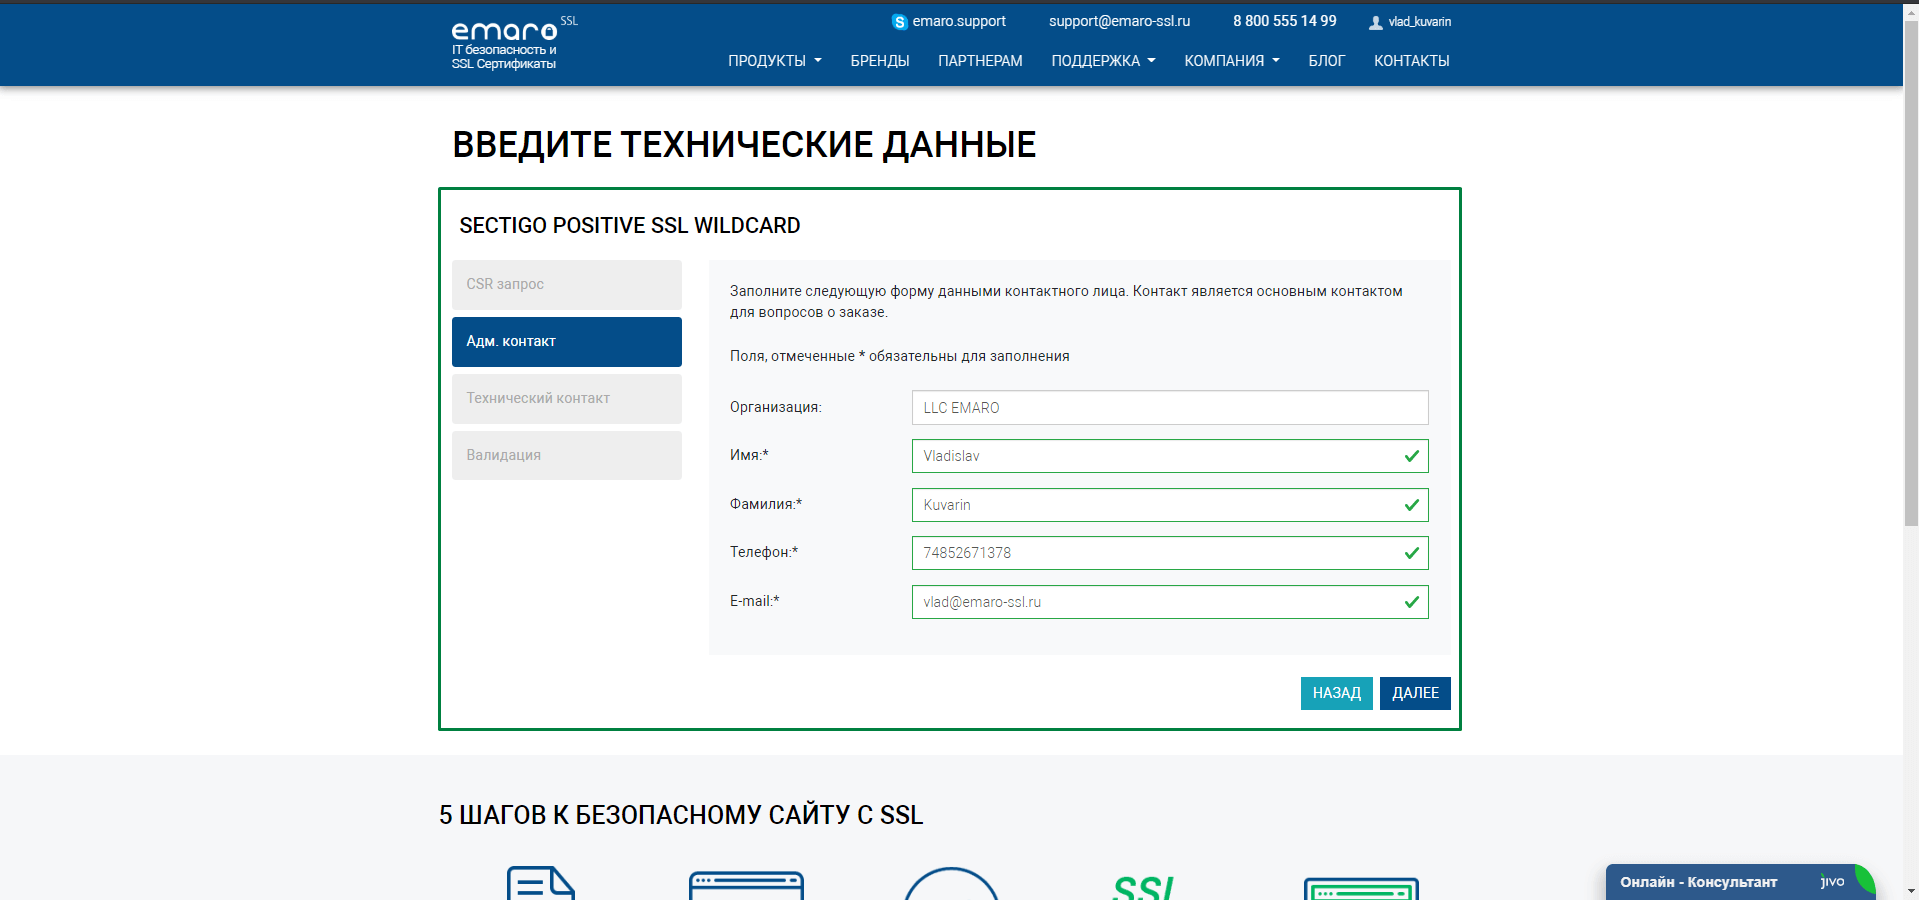Image resolution: width=1919 pixels, height=900 pixels.
Task: Go to the БРЕНДЫ page
Action: tap(880, 61)
